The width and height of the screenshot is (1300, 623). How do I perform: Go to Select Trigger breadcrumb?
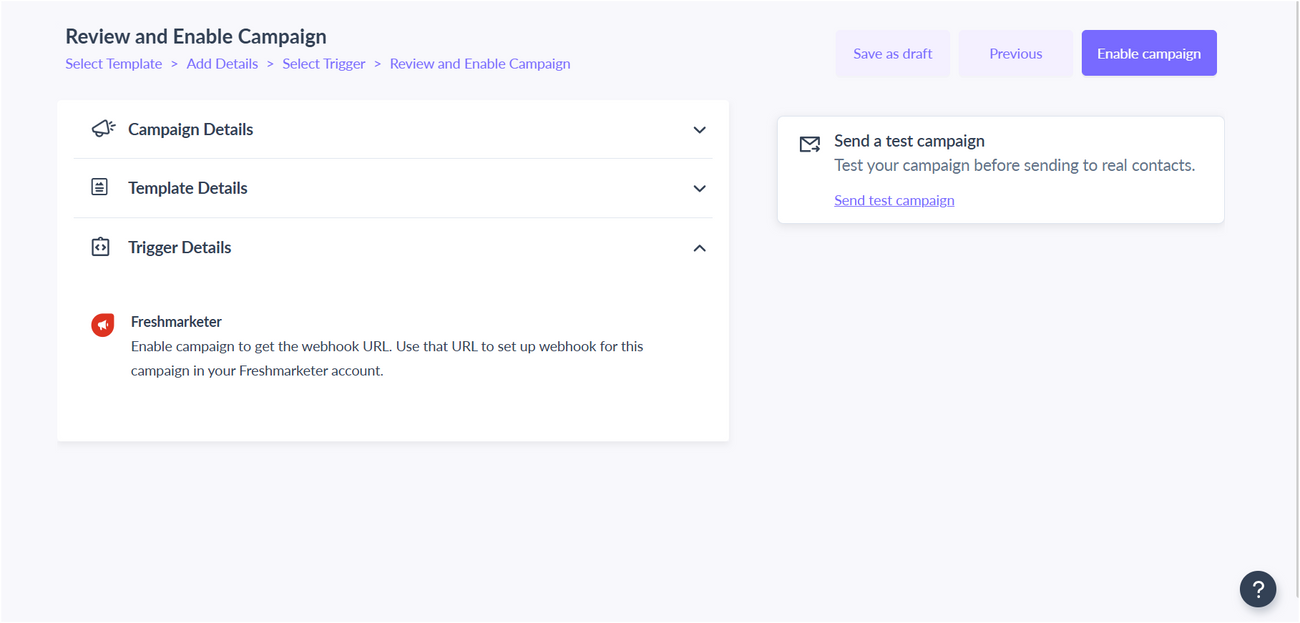tap(324, 64)
